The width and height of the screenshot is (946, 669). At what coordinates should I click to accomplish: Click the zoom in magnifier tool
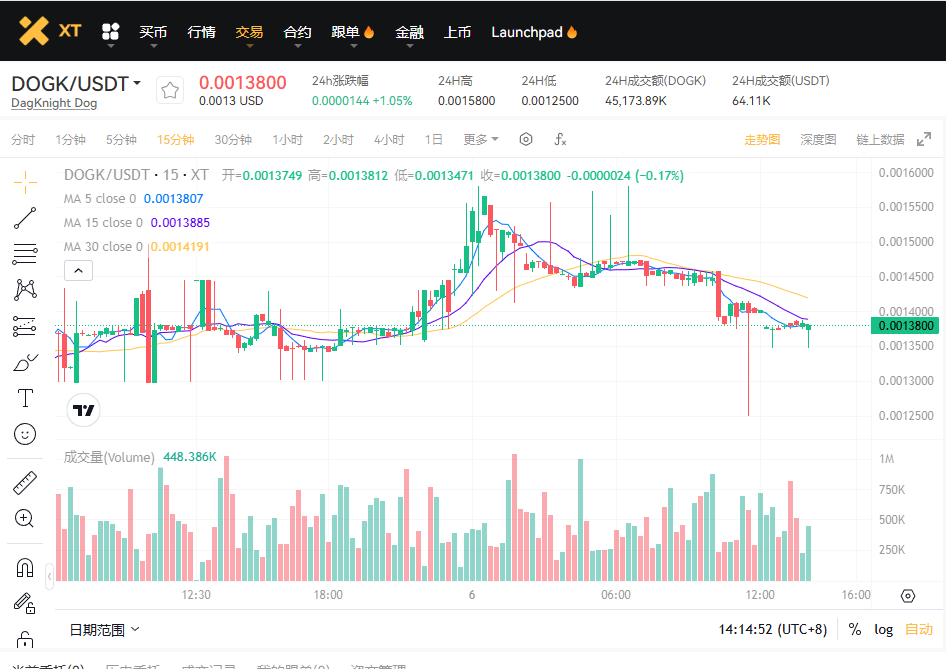(26, 518)
